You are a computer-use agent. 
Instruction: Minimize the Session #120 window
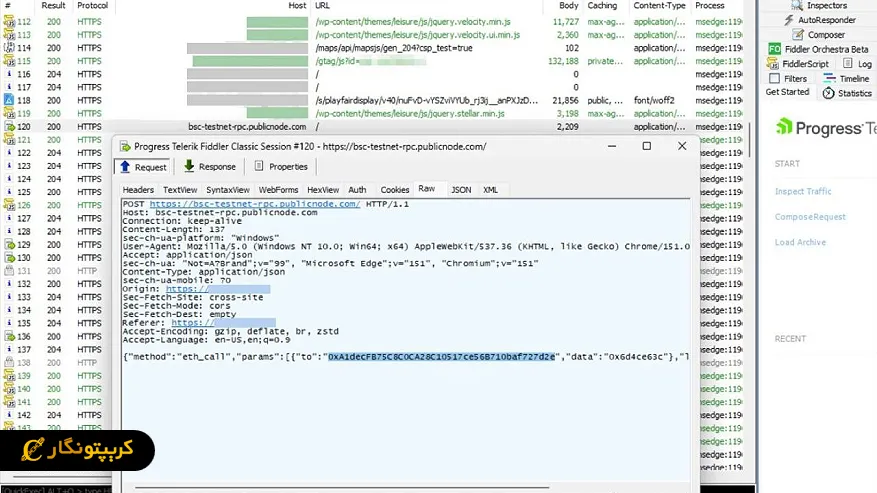pyautogui.click(x=612, y=146)
